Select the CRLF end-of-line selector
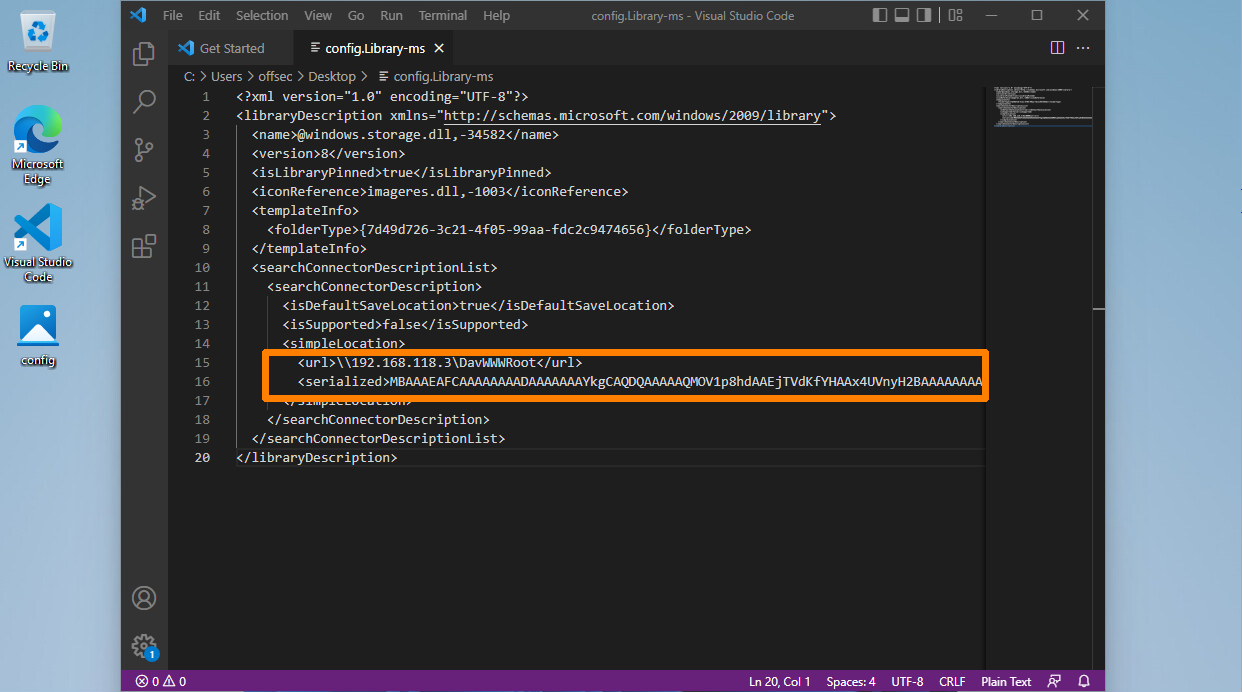The width and height of the screenshot is (1242, 692). (952, 682)
